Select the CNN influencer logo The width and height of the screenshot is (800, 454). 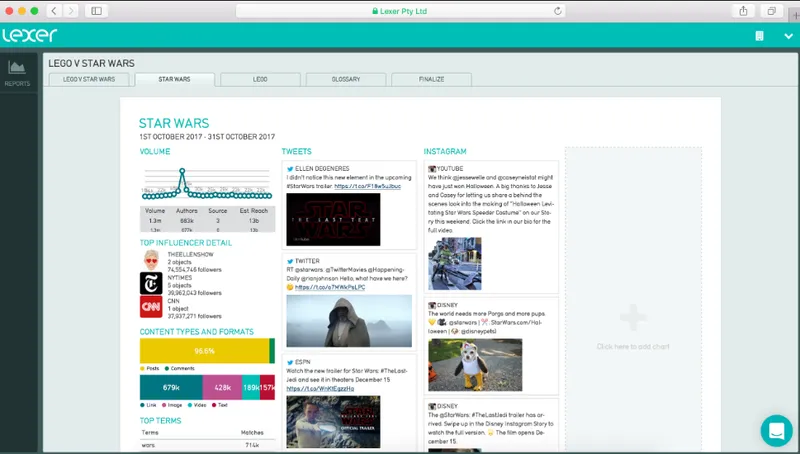[151, 307]
